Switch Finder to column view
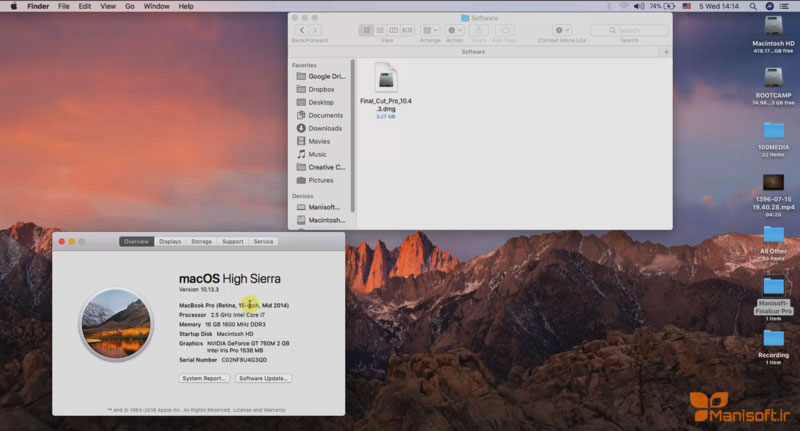 click(x=394, y=30)
